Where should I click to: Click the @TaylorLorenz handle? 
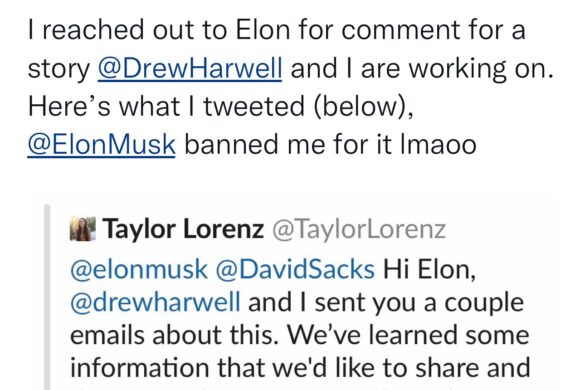[x=359, y=230]
